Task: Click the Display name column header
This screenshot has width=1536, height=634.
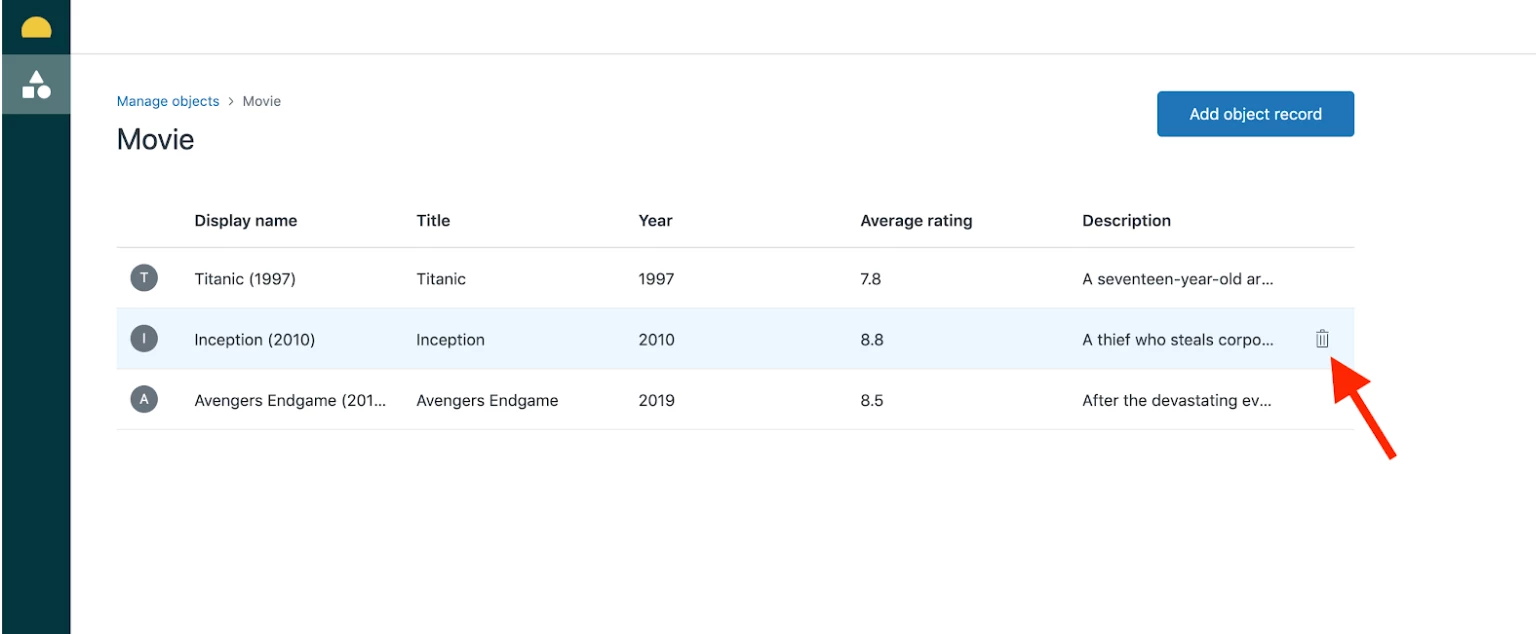Action: (246, 221)
